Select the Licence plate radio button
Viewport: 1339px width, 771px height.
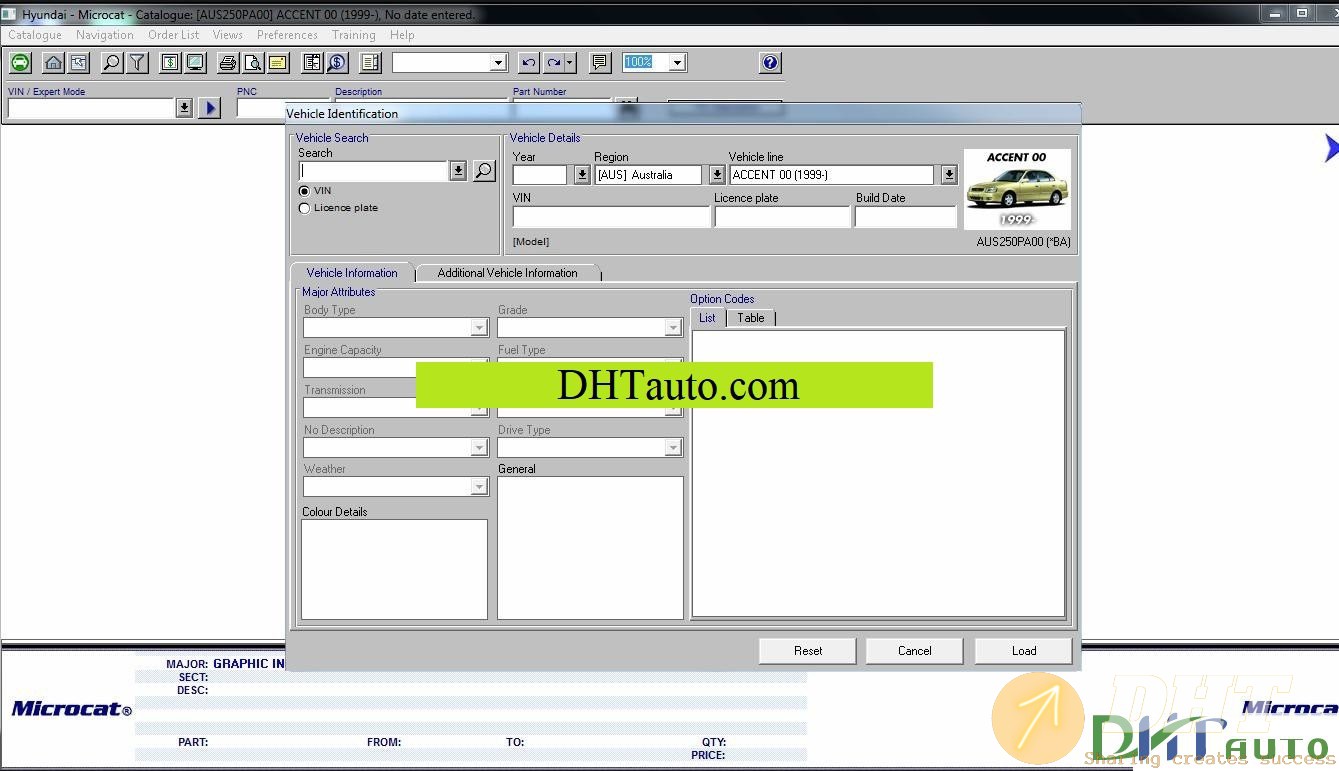click(304, 208)
